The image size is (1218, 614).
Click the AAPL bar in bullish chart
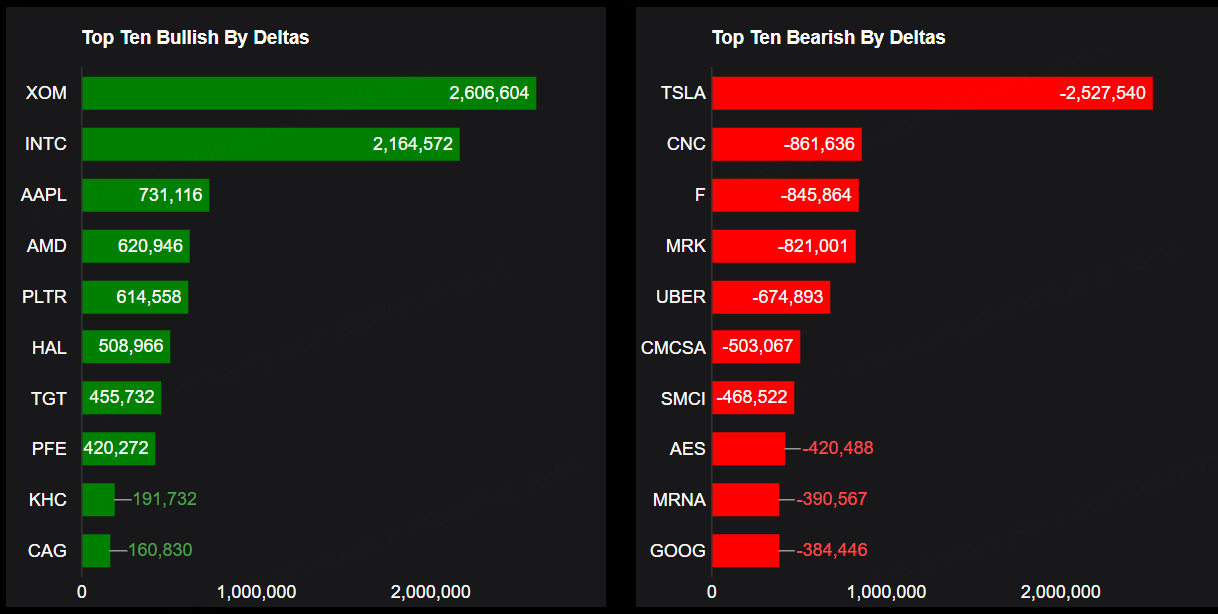pyautogui.click(x=145, y=195)
